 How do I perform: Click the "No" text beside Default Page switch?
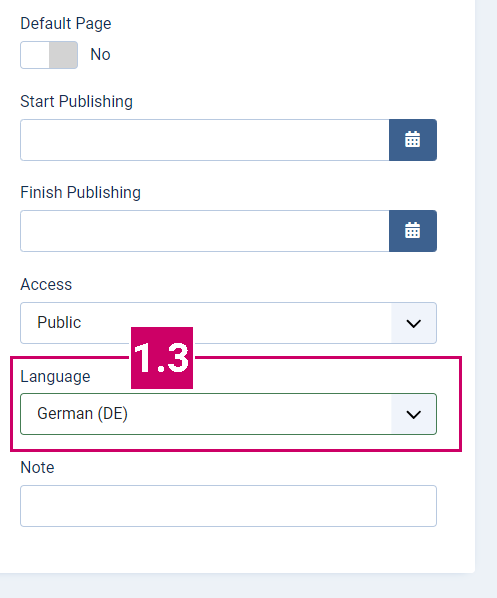tap(100, 55)
